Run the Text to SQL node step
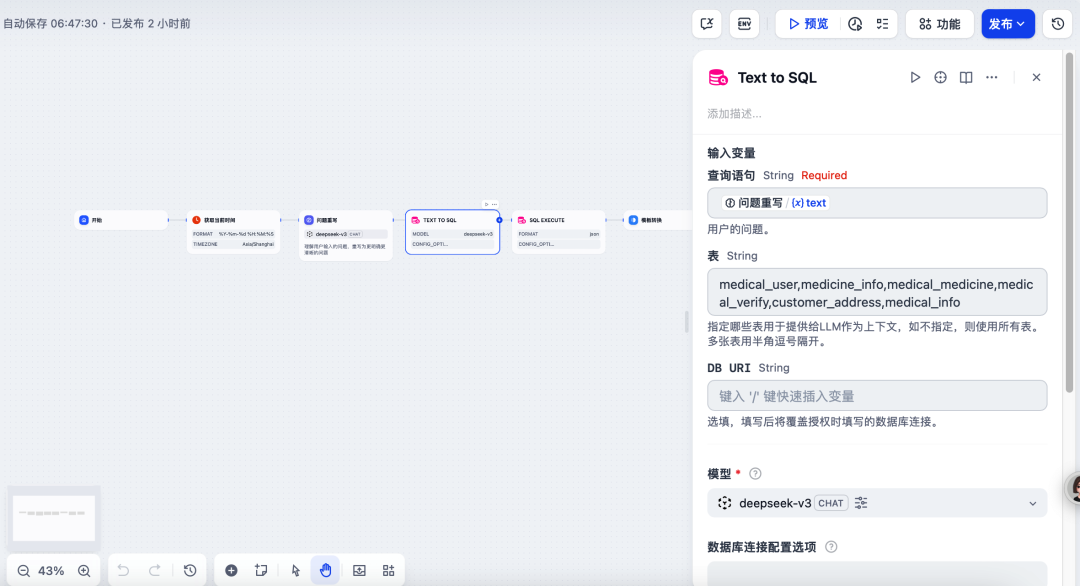Viewport: 1080px width, 586px height. pos(915,77)
